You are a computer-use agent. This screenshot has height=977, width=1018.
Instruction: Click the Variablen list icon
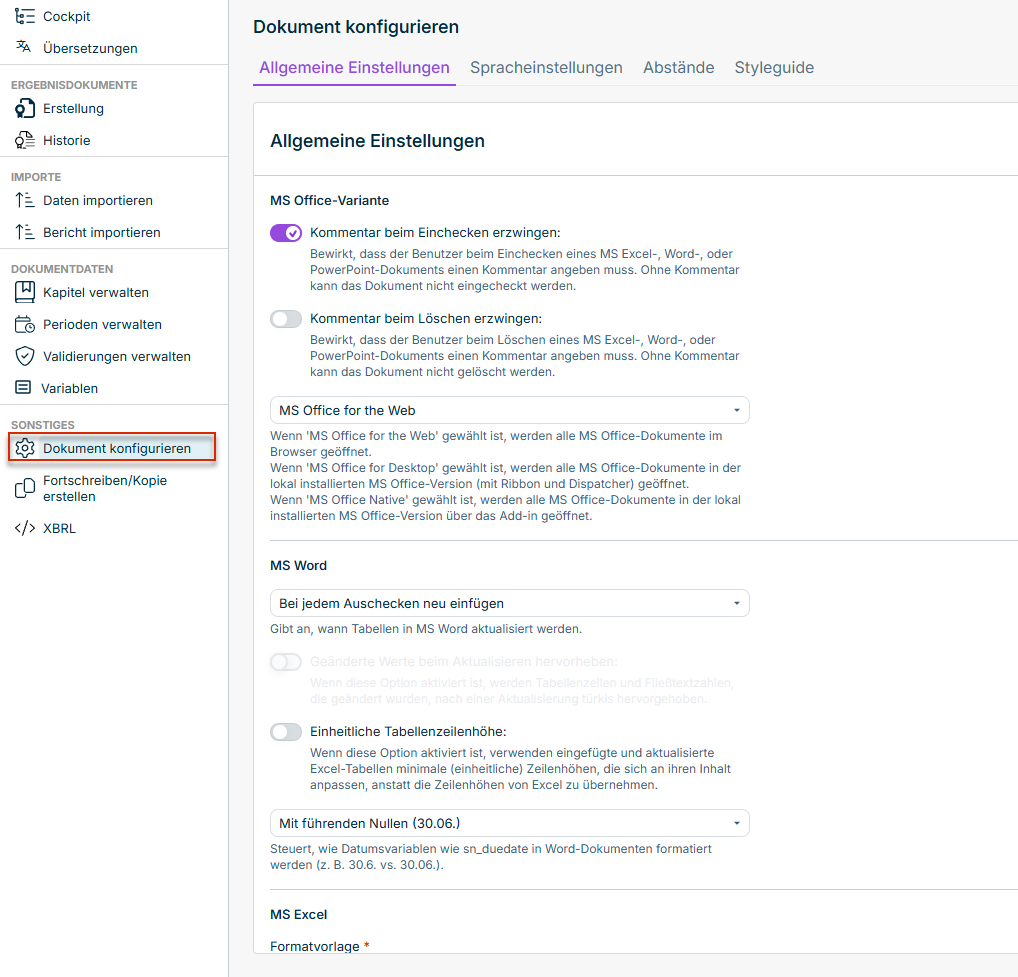[x=23, y=388]
